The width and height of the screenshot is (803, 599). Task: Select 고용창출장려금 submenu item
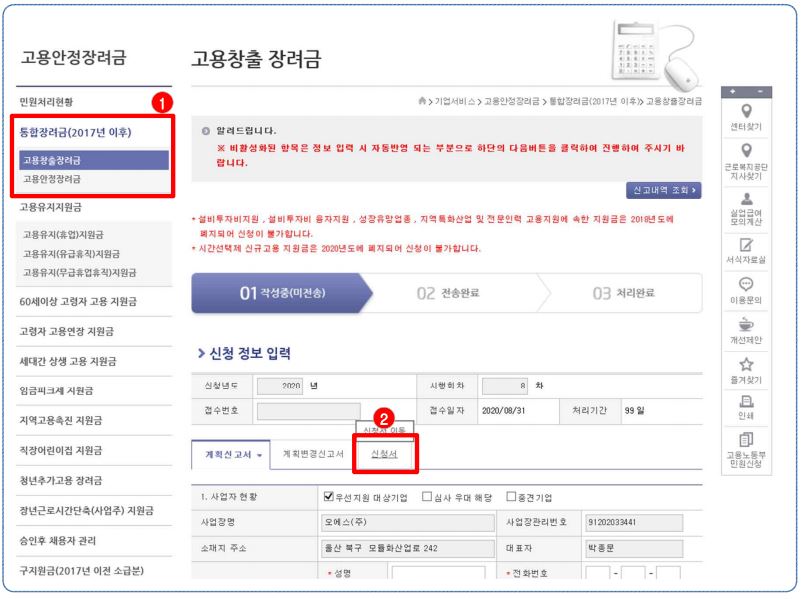[94, 160]
